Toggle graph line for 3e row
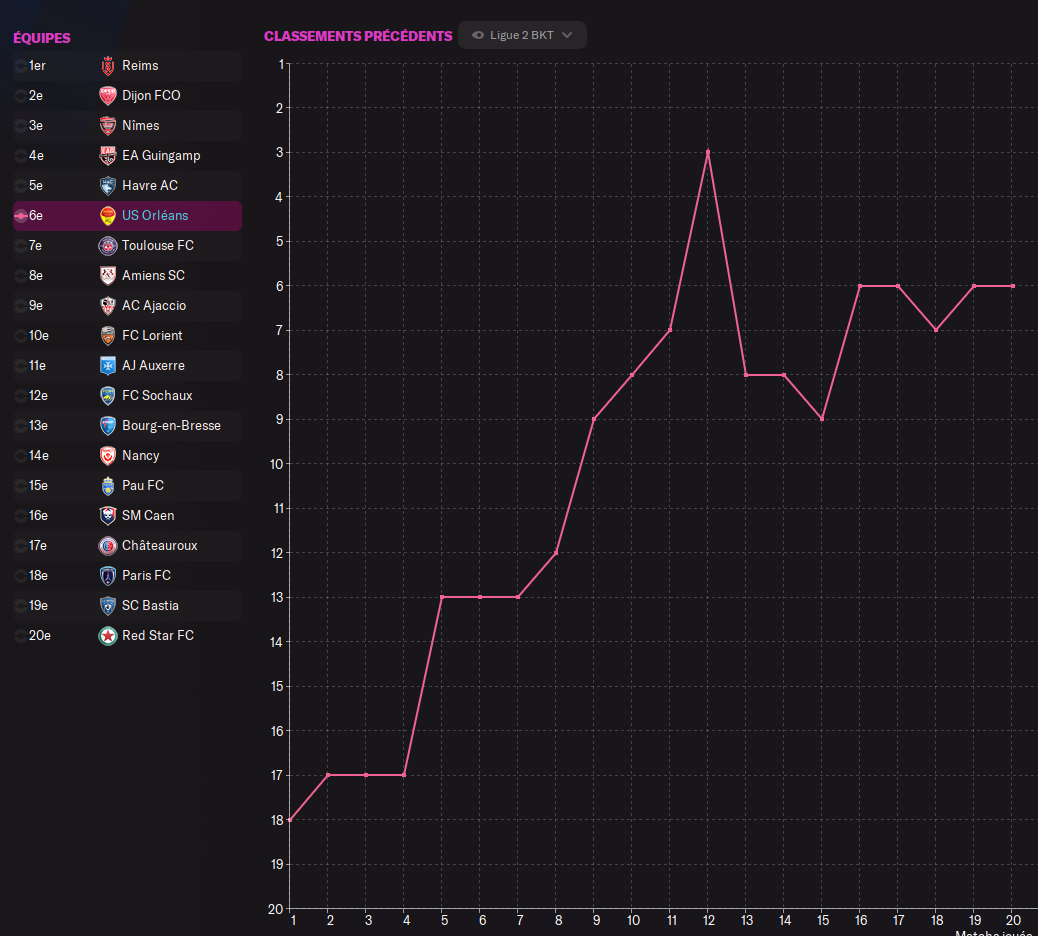Screen dimensions: 1038x936 (21, 126)
